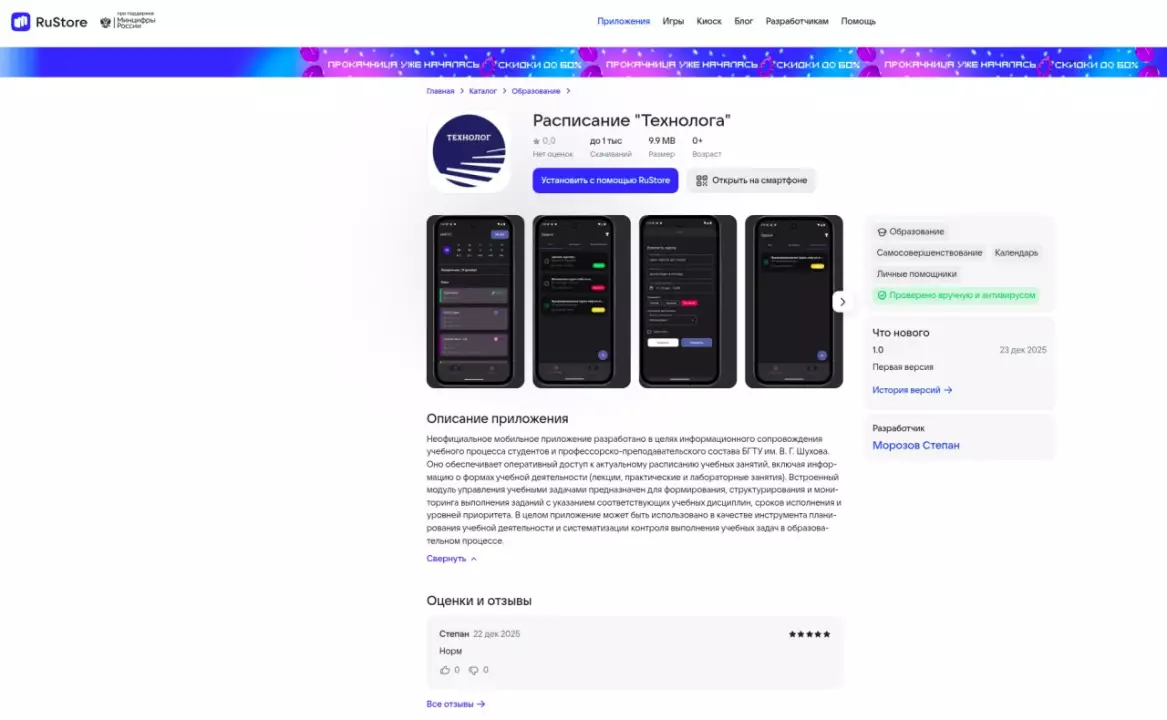This screenshot has height=720, width=1167.
Task: Click the Минцифры России logo
Action: coord(127,21)
